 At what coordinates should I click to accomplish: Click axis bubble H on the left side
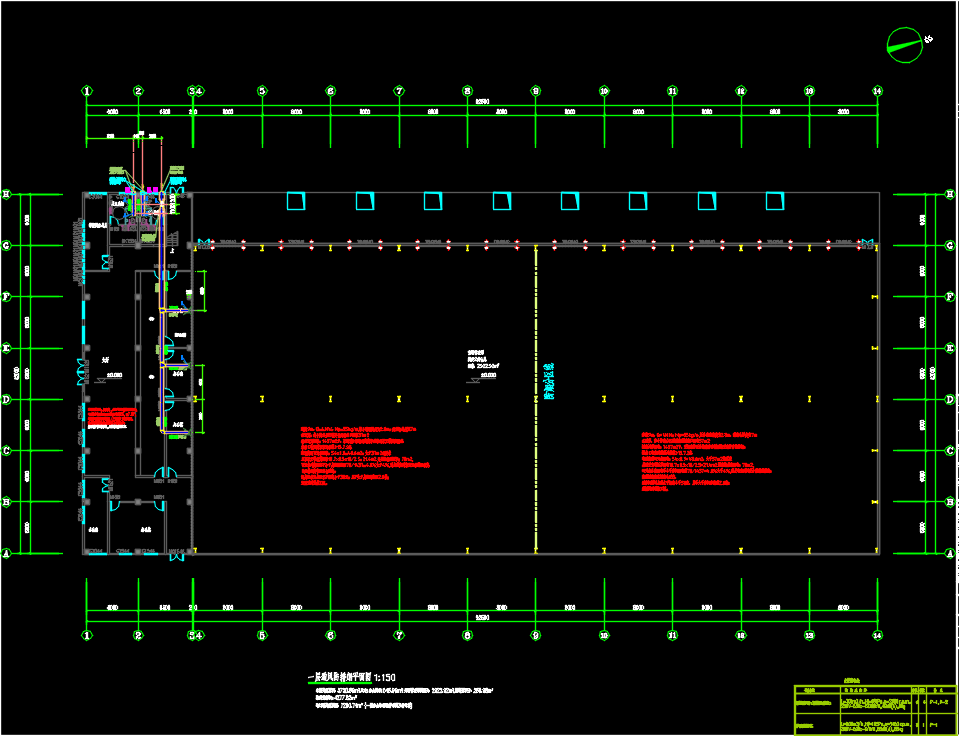click(x=6, y=194)
